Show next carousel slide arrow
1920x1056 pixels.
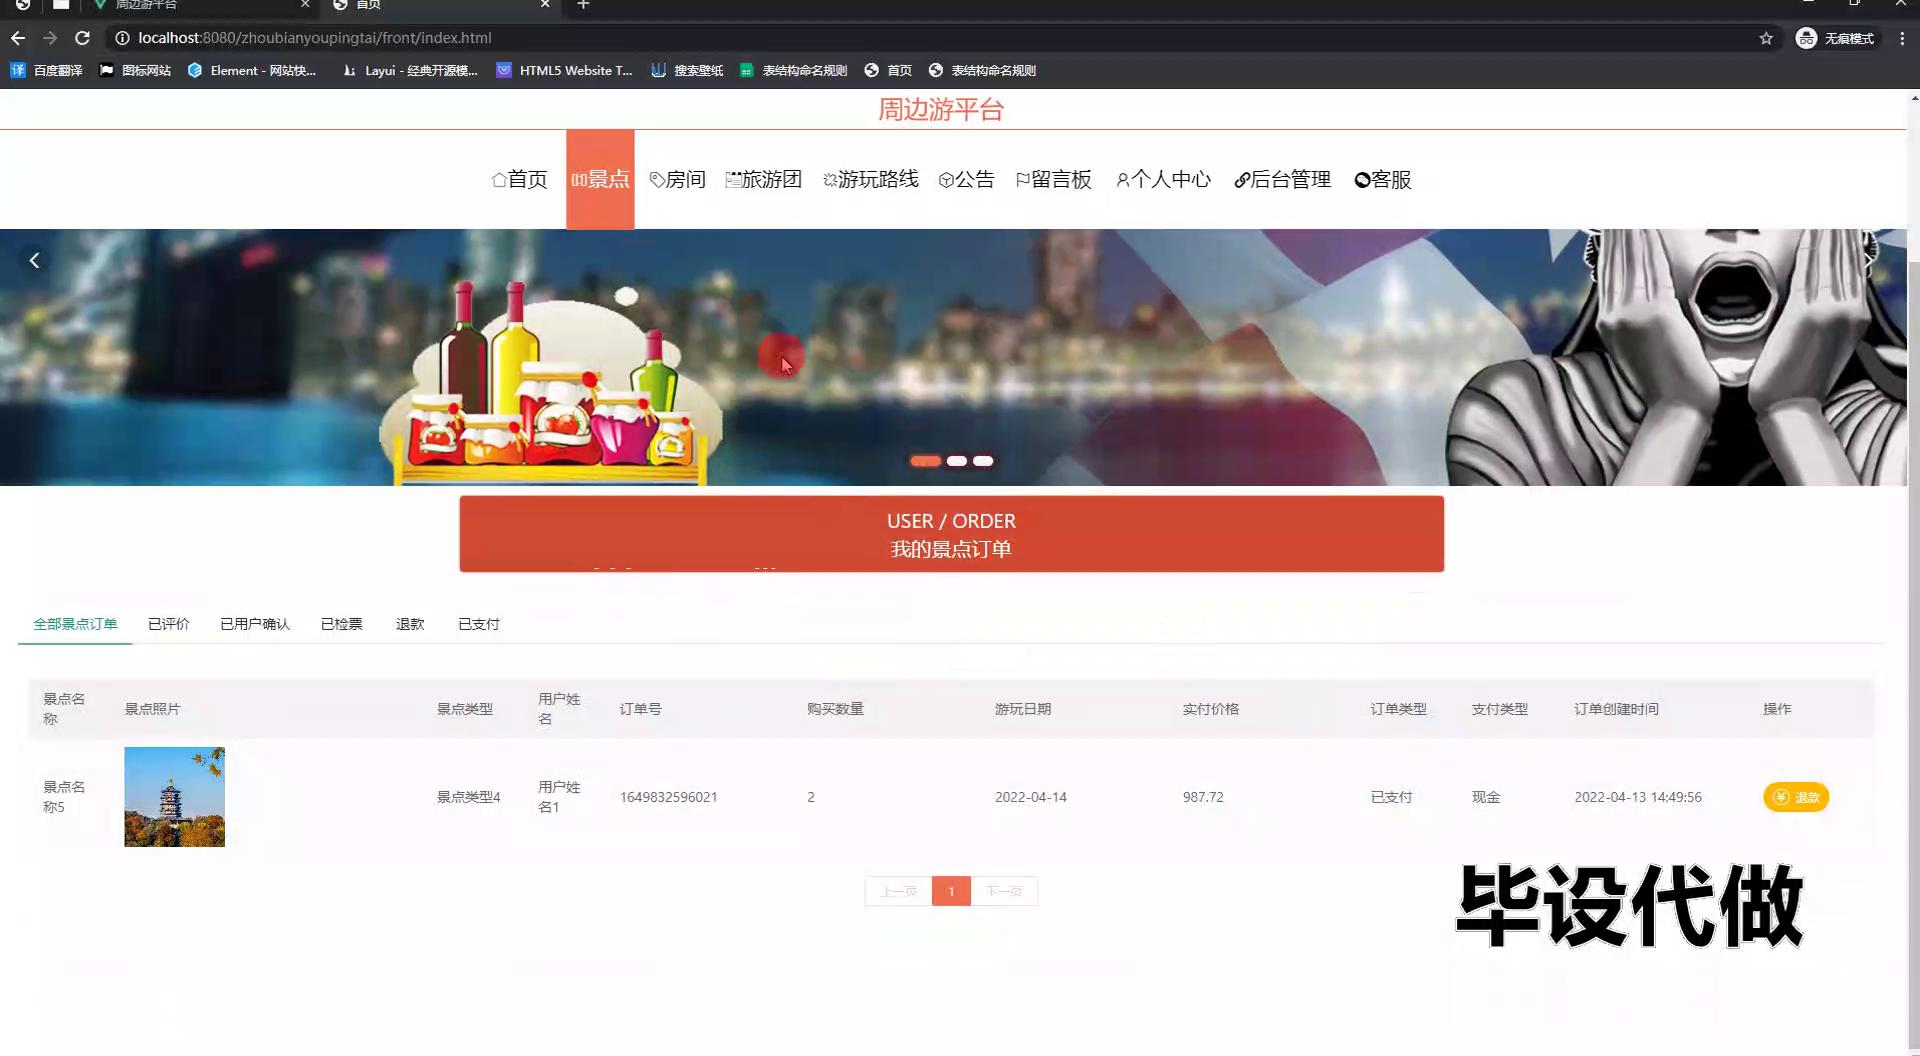coord(1868,259)
